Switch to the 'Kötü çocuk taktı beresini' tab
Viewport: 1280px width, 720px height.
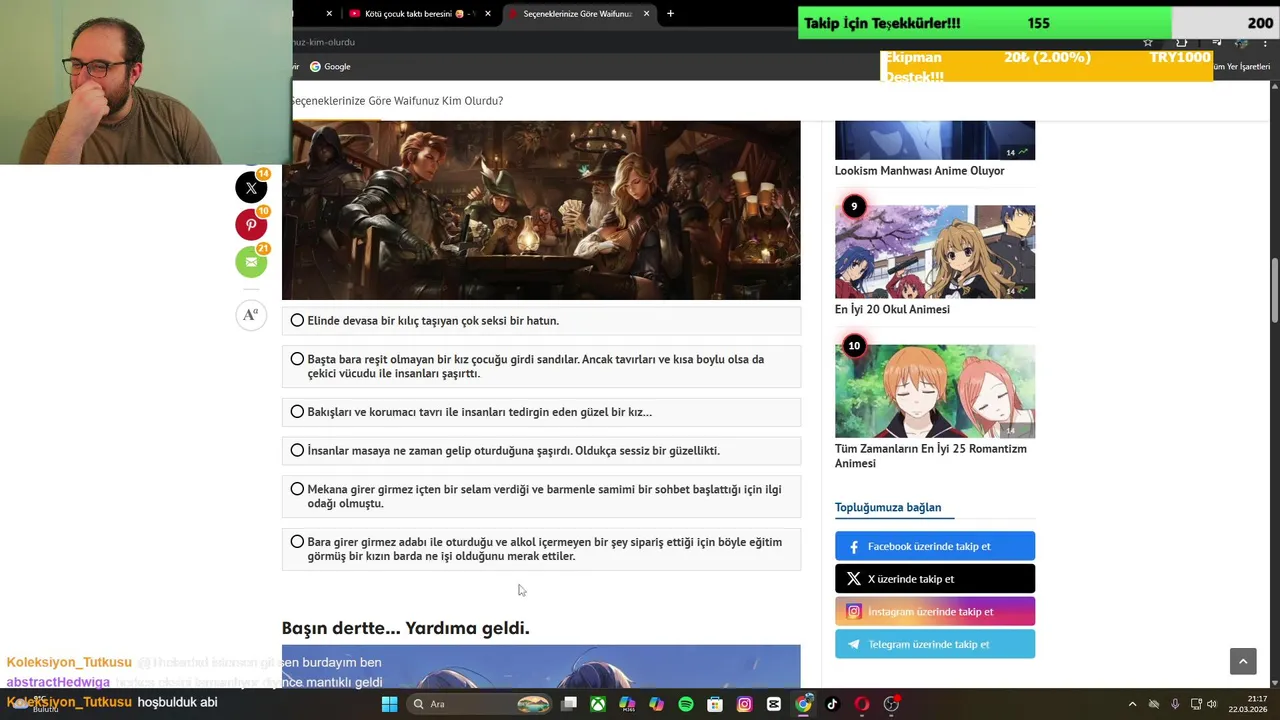[420, 14]
